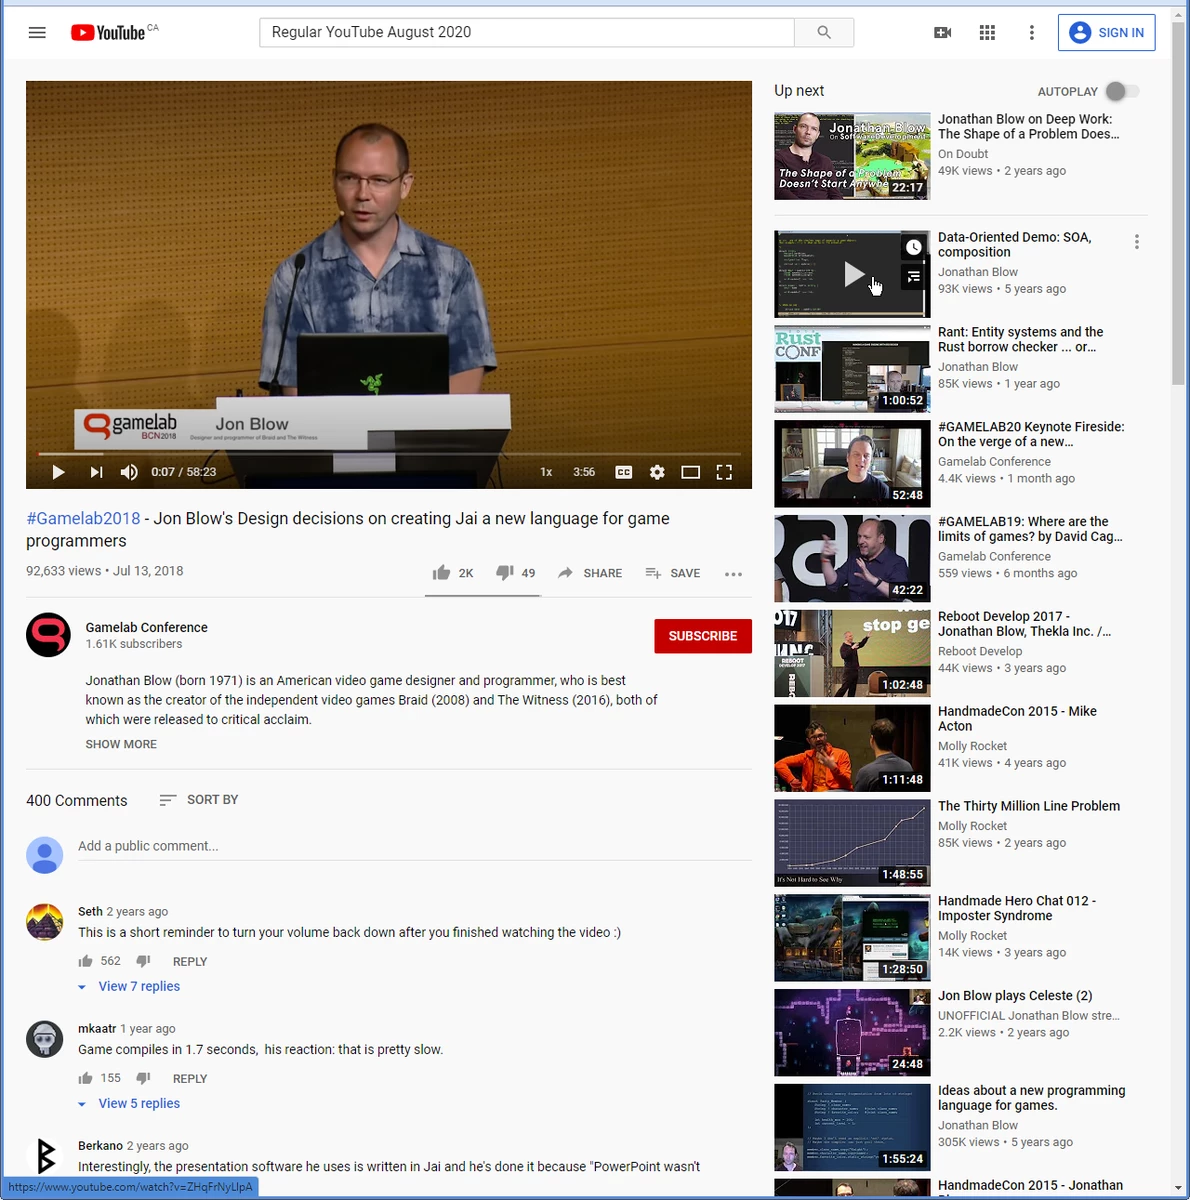Click the red Subscribe button
This screenshot has height=1200, width=1190.
[702, 636]
